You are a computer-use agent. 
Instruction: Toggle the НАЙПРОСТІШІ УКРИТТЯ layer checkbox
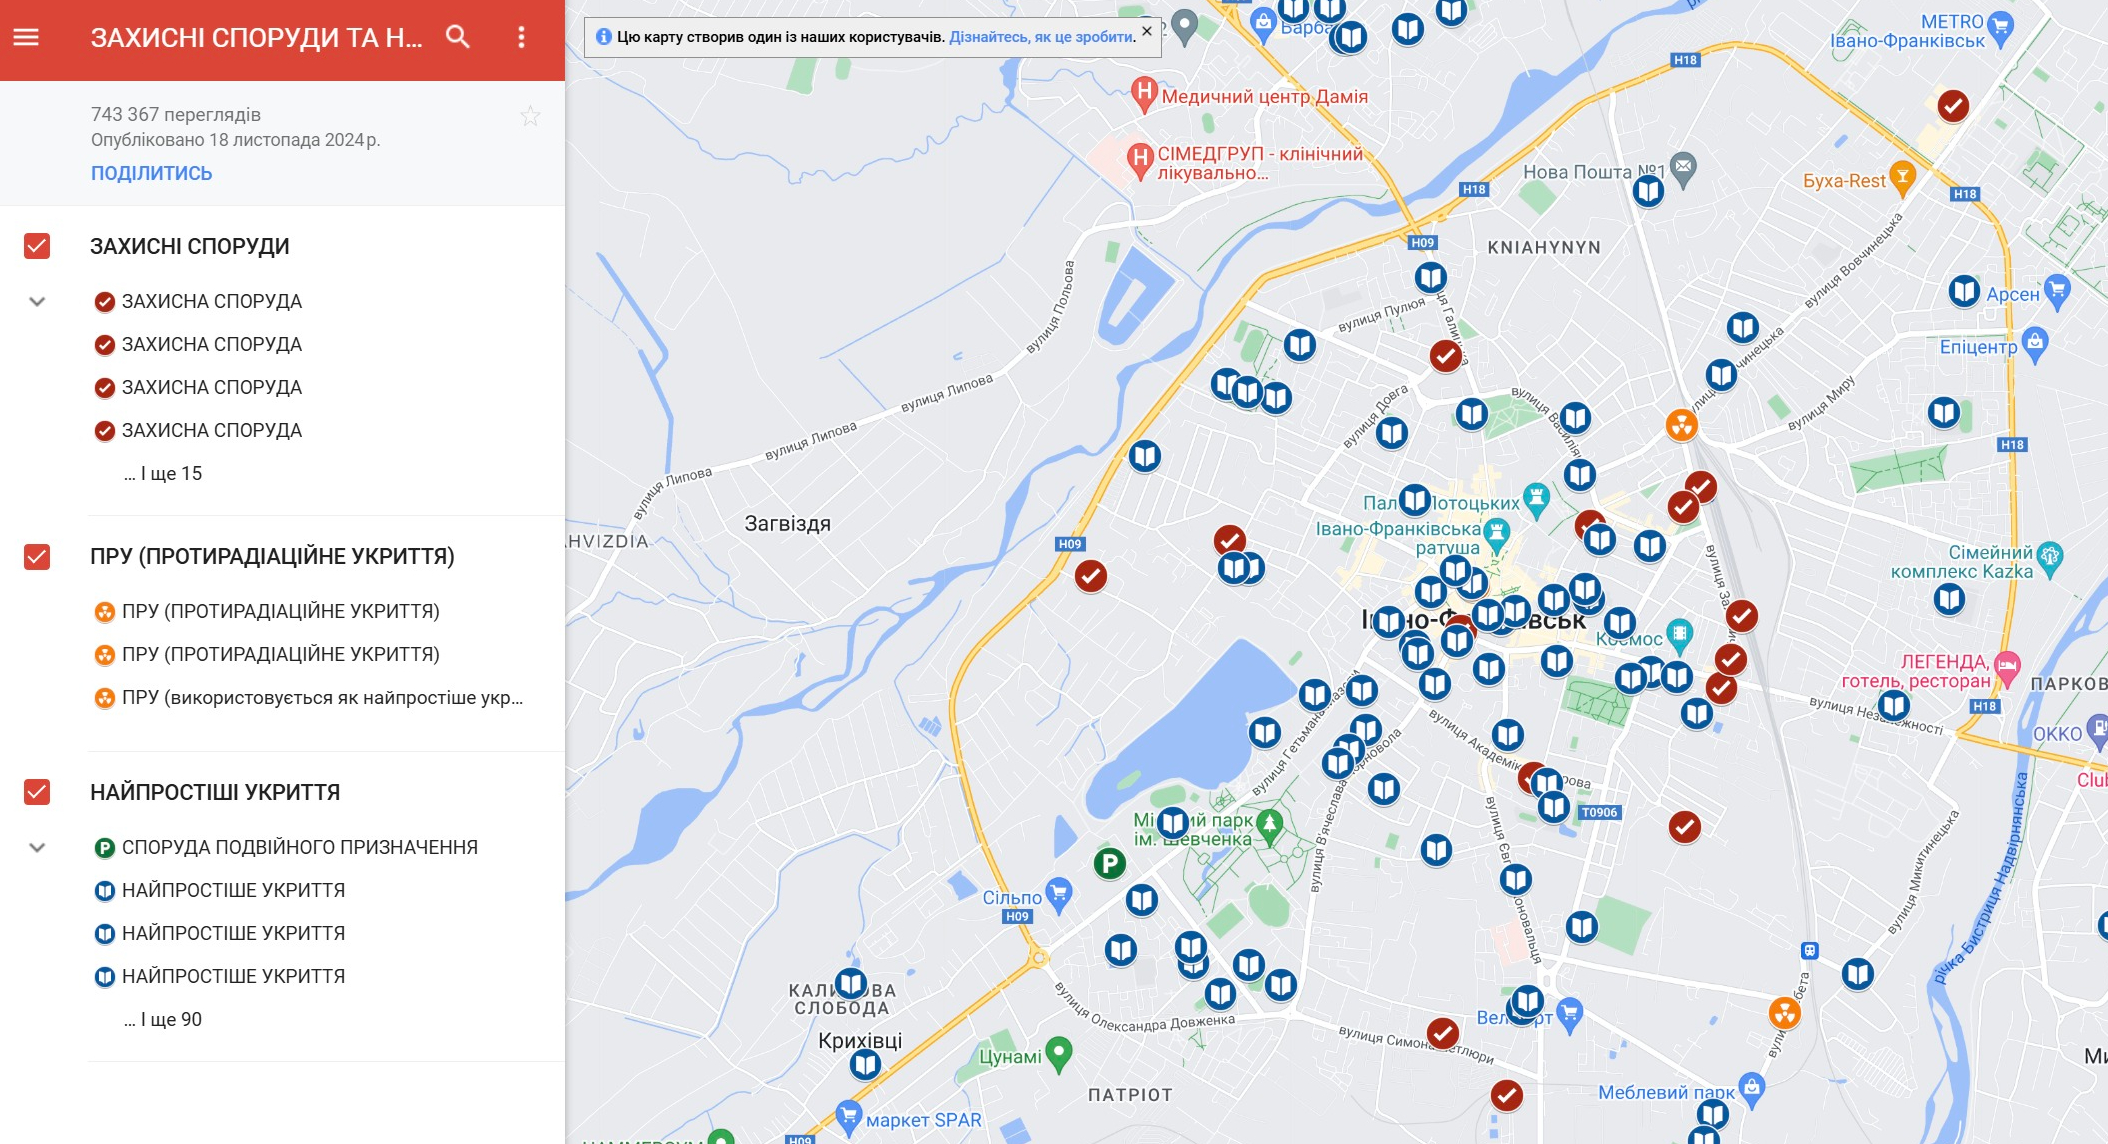pos(37,792)
